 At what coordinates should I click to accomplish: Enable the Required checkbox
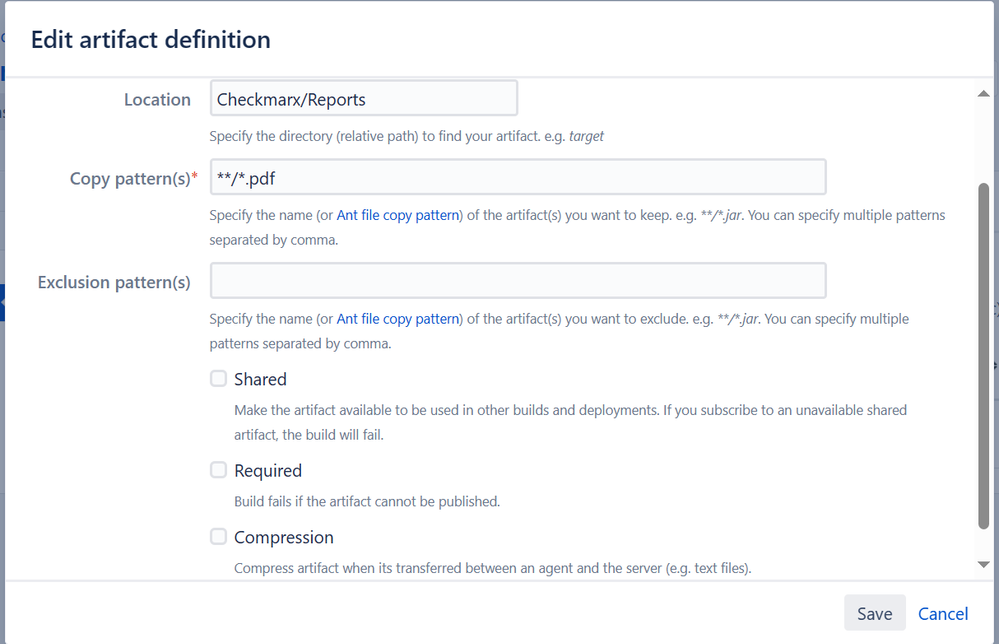pyautogui.click(x=218, y=470)
